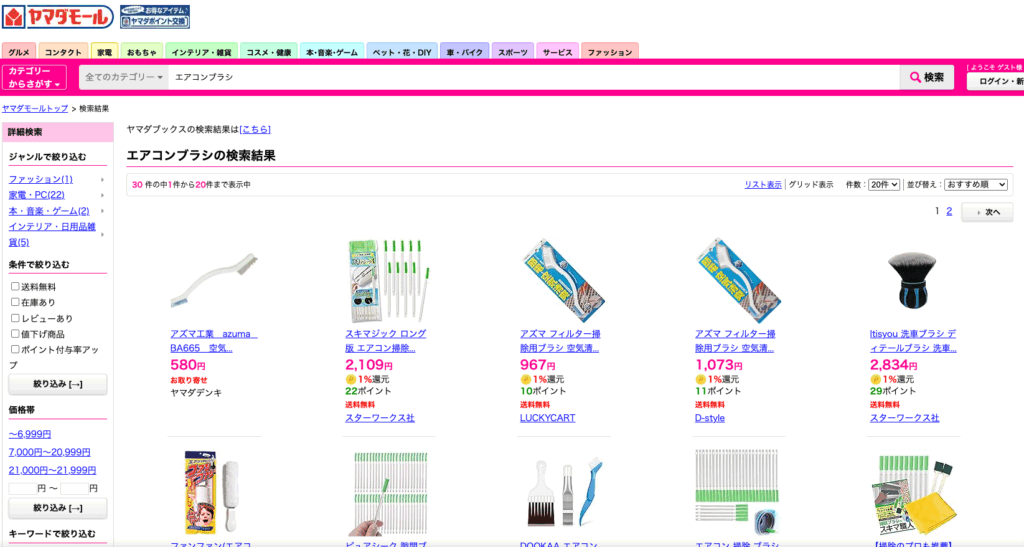The width and height of the screenshot is (1024, 547).
Task: Open the グルメ category tab
Action: coord(19,52)
